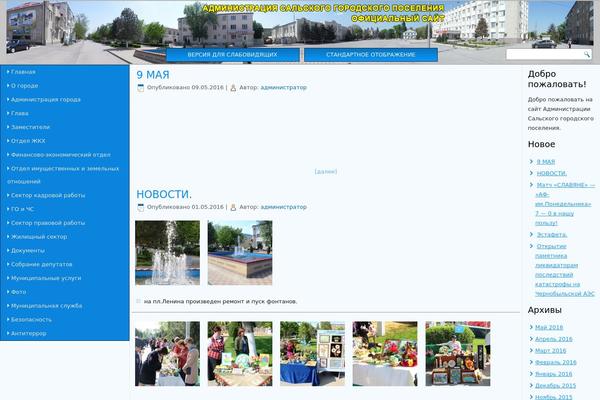
Task: Go to Администрация города page
Action: click(x=46, y=100)
